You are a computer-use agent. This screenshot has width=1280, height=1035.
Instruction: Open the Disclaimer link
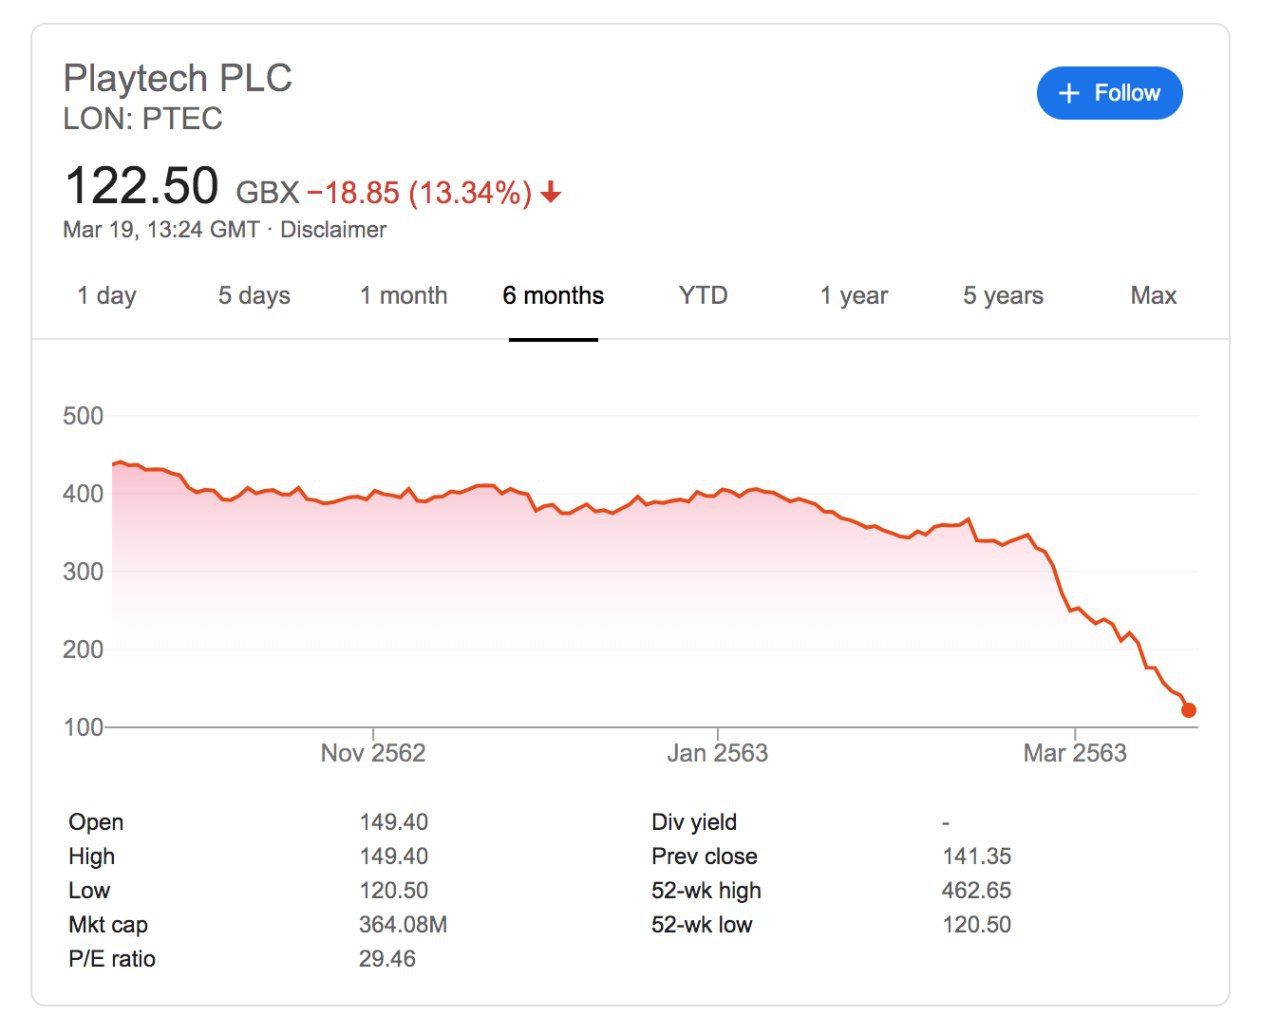click(x=333, y=230)
